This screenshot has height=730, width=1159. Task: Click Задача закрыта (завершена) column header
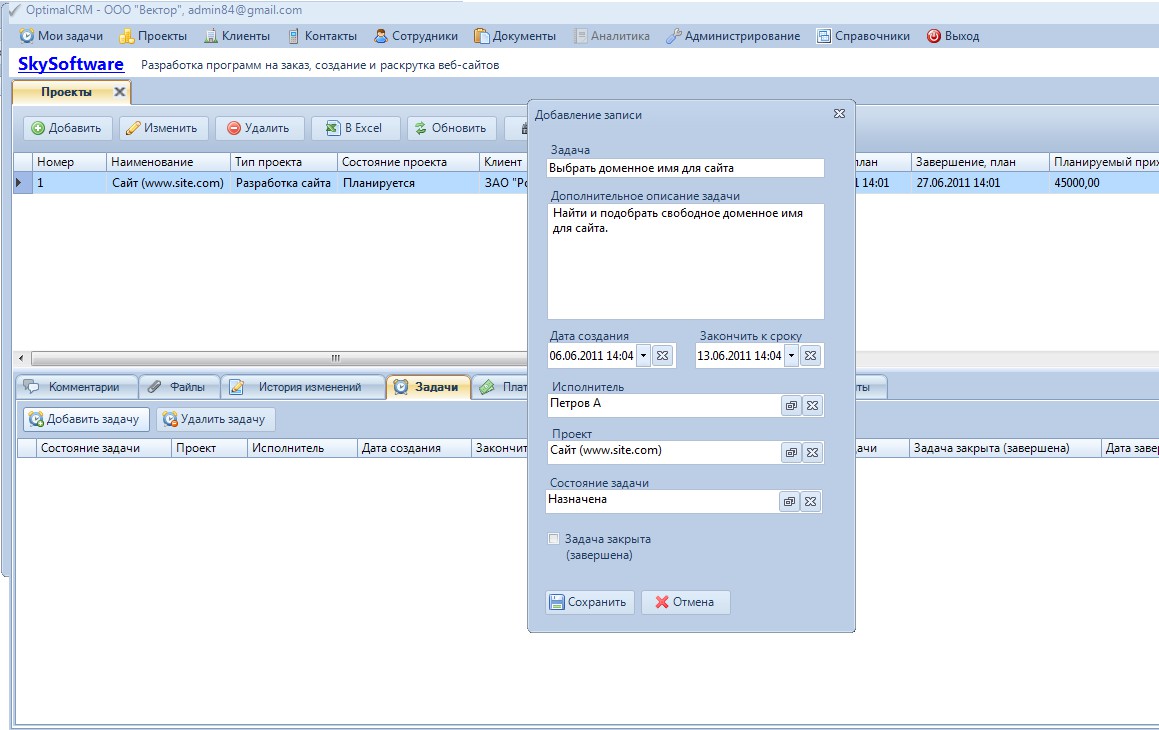1005,448
